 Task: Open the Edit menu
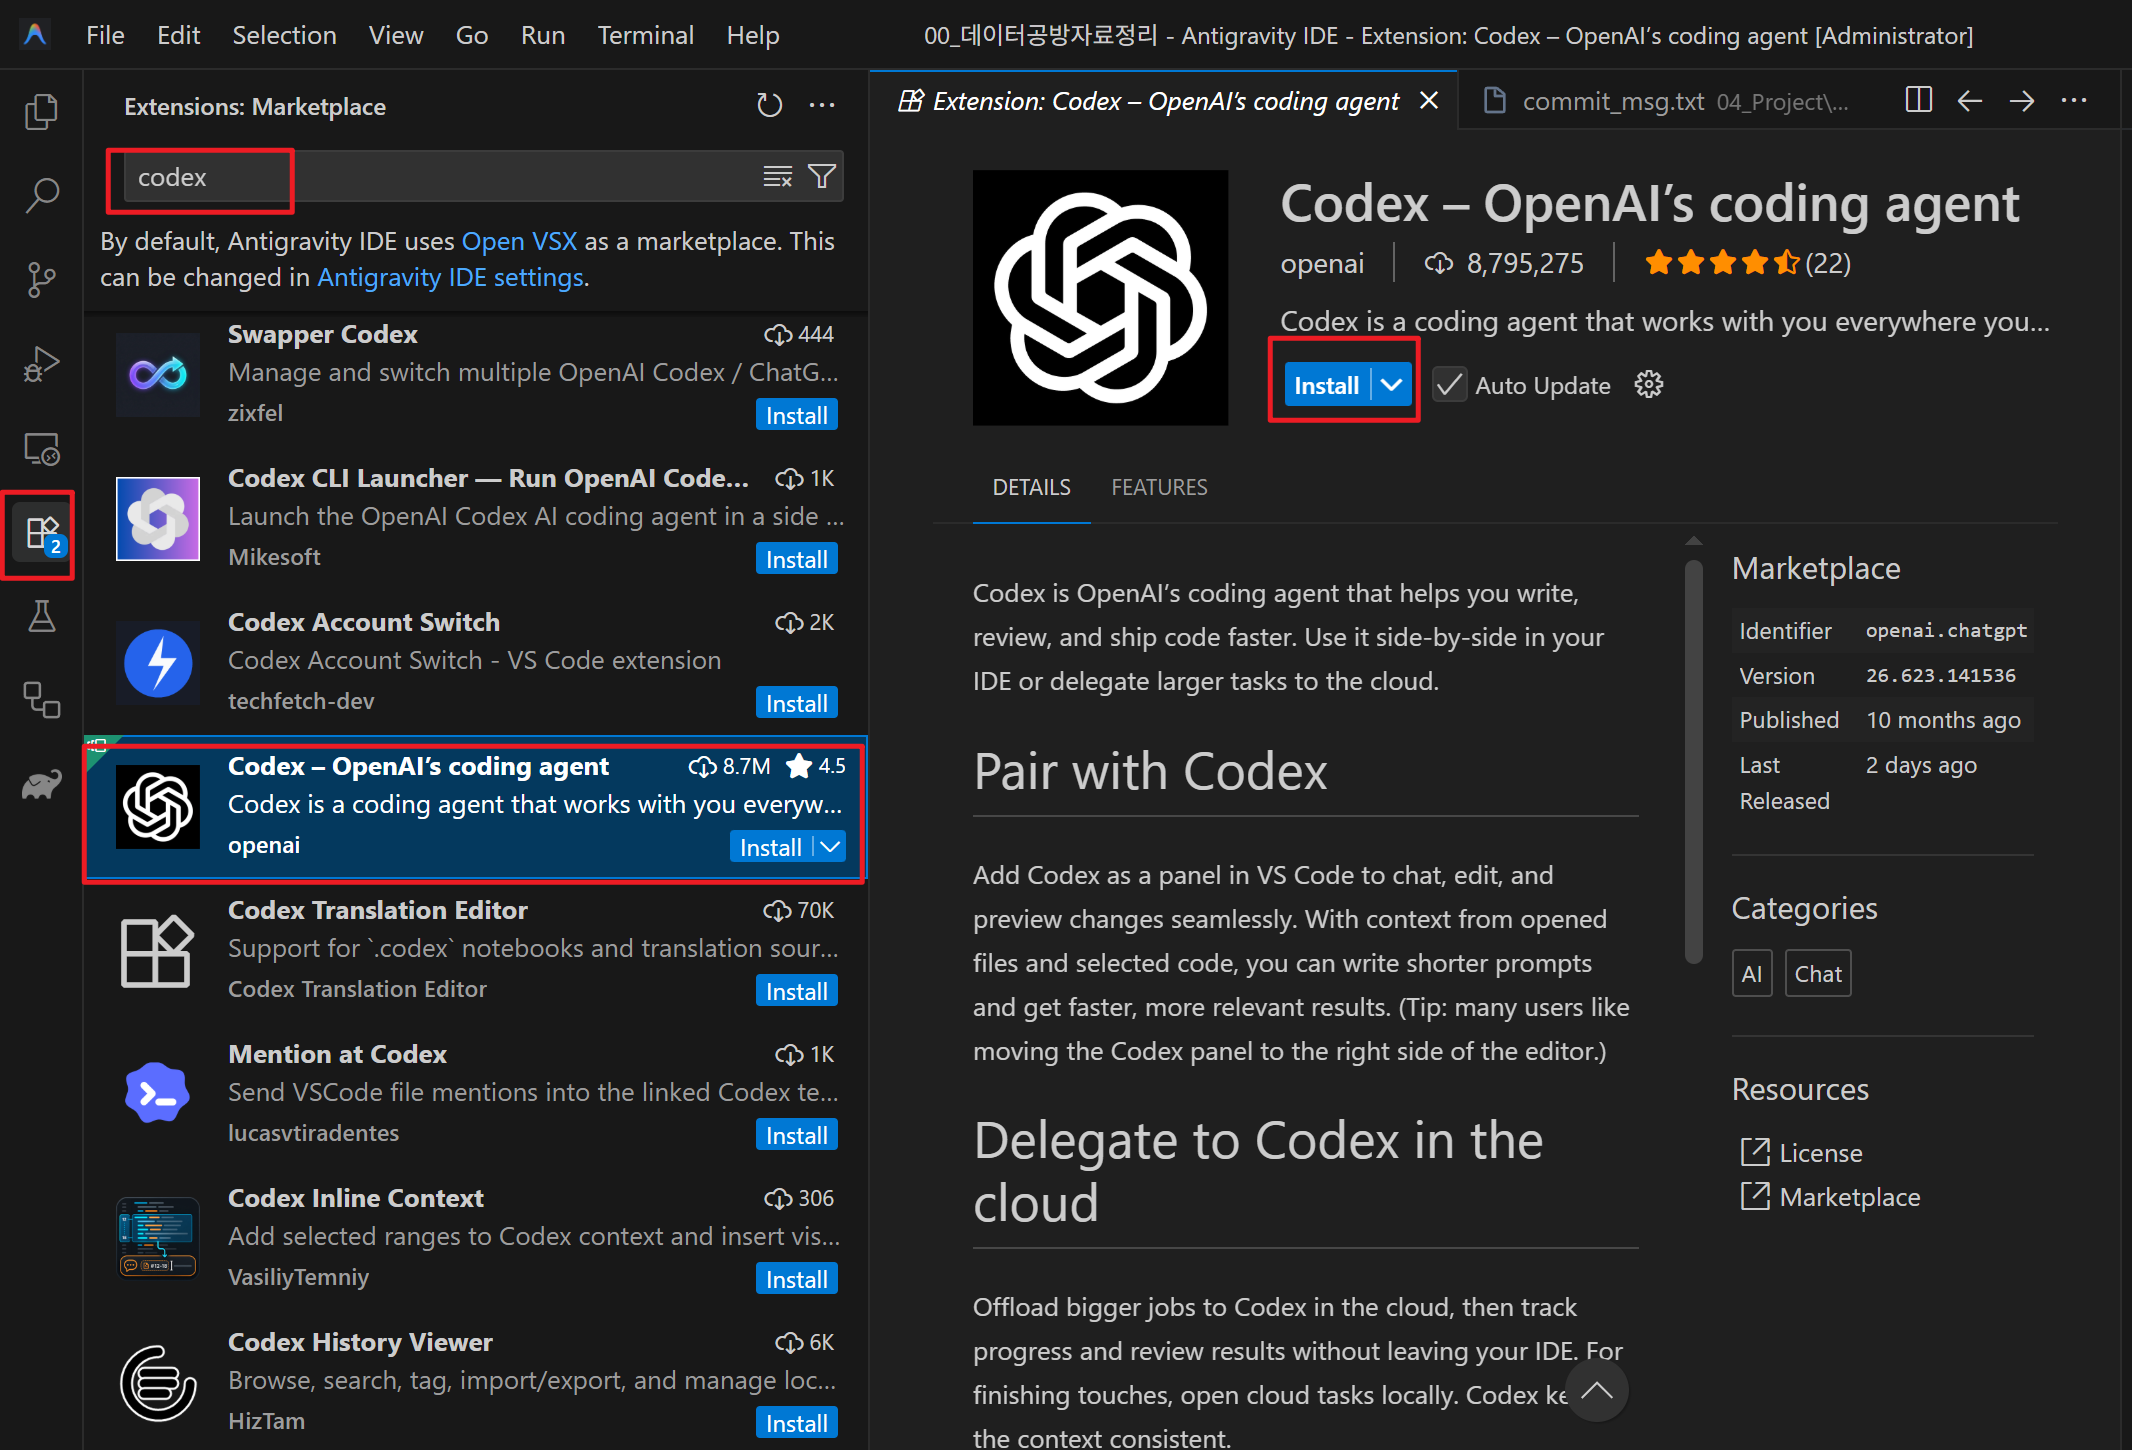pyautogui.click(x=179, y=35)
